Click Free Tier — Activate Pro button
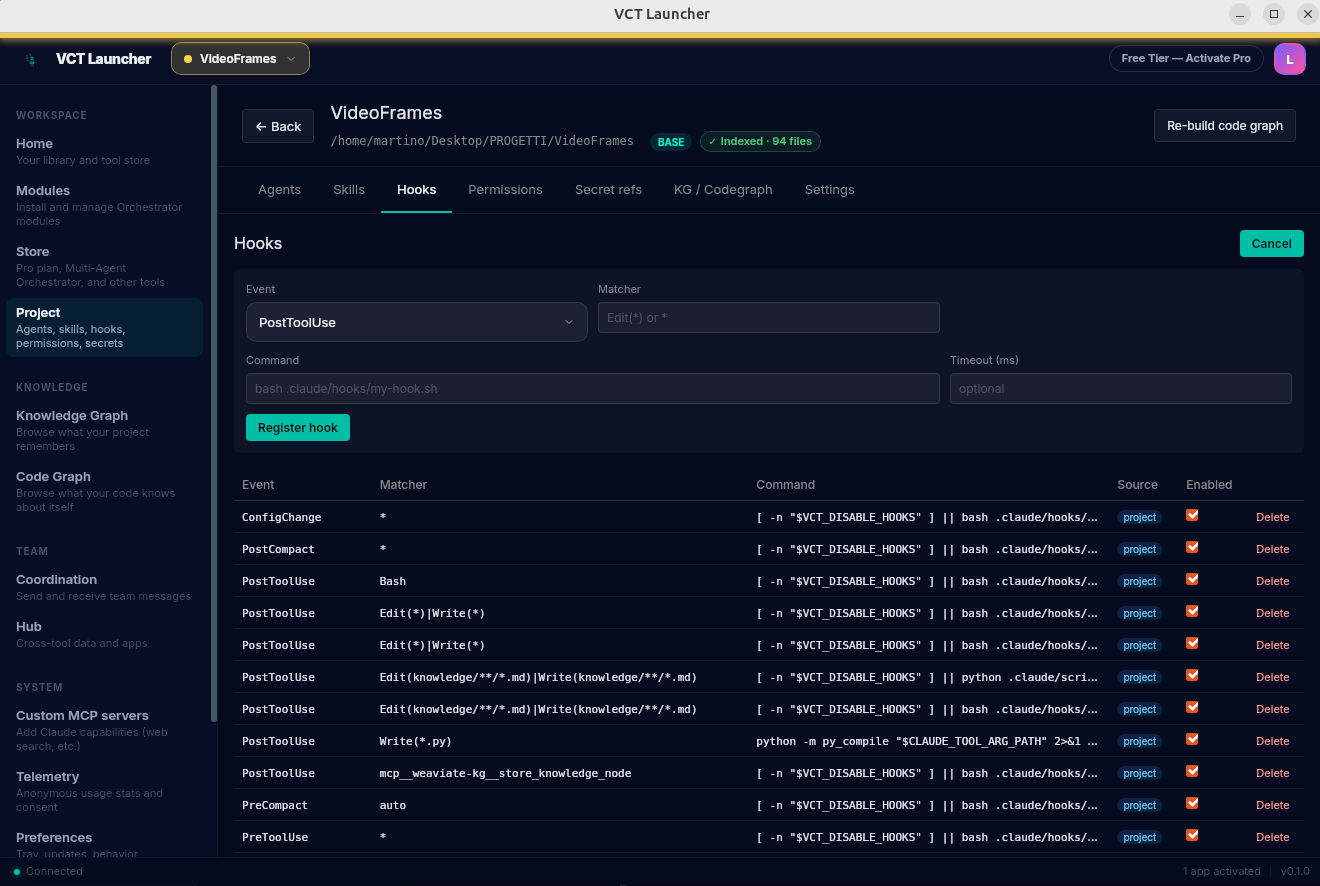Screen dimensions: 1320x886 1186,59
